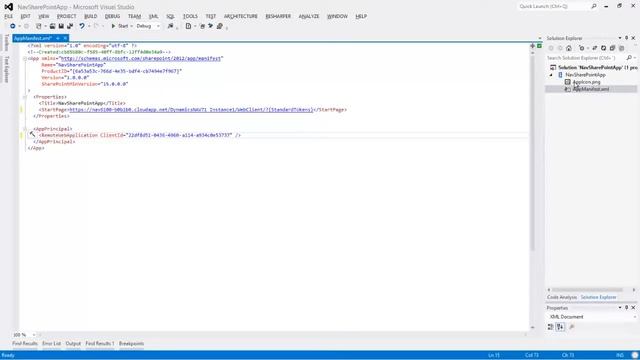Open the ARCHITECTURE menu

click(241, 16)
